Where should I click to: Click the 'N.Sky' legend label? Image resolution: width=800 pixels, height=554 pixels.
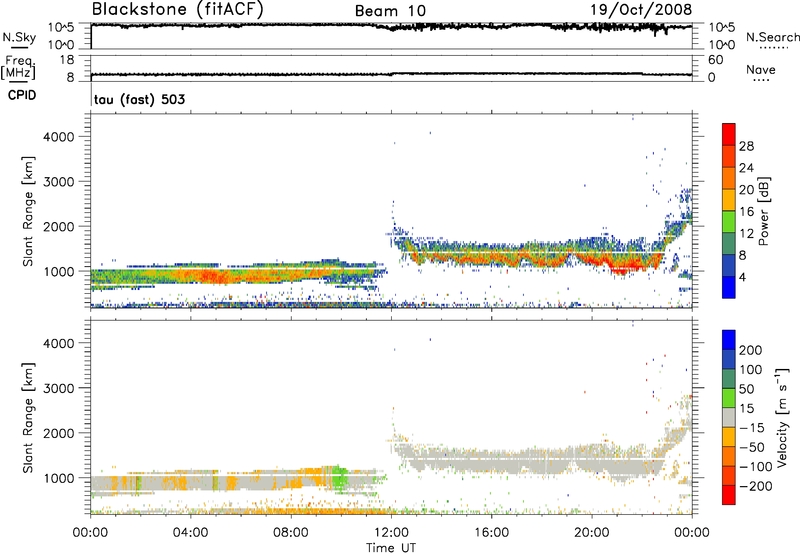pos(19,37)
